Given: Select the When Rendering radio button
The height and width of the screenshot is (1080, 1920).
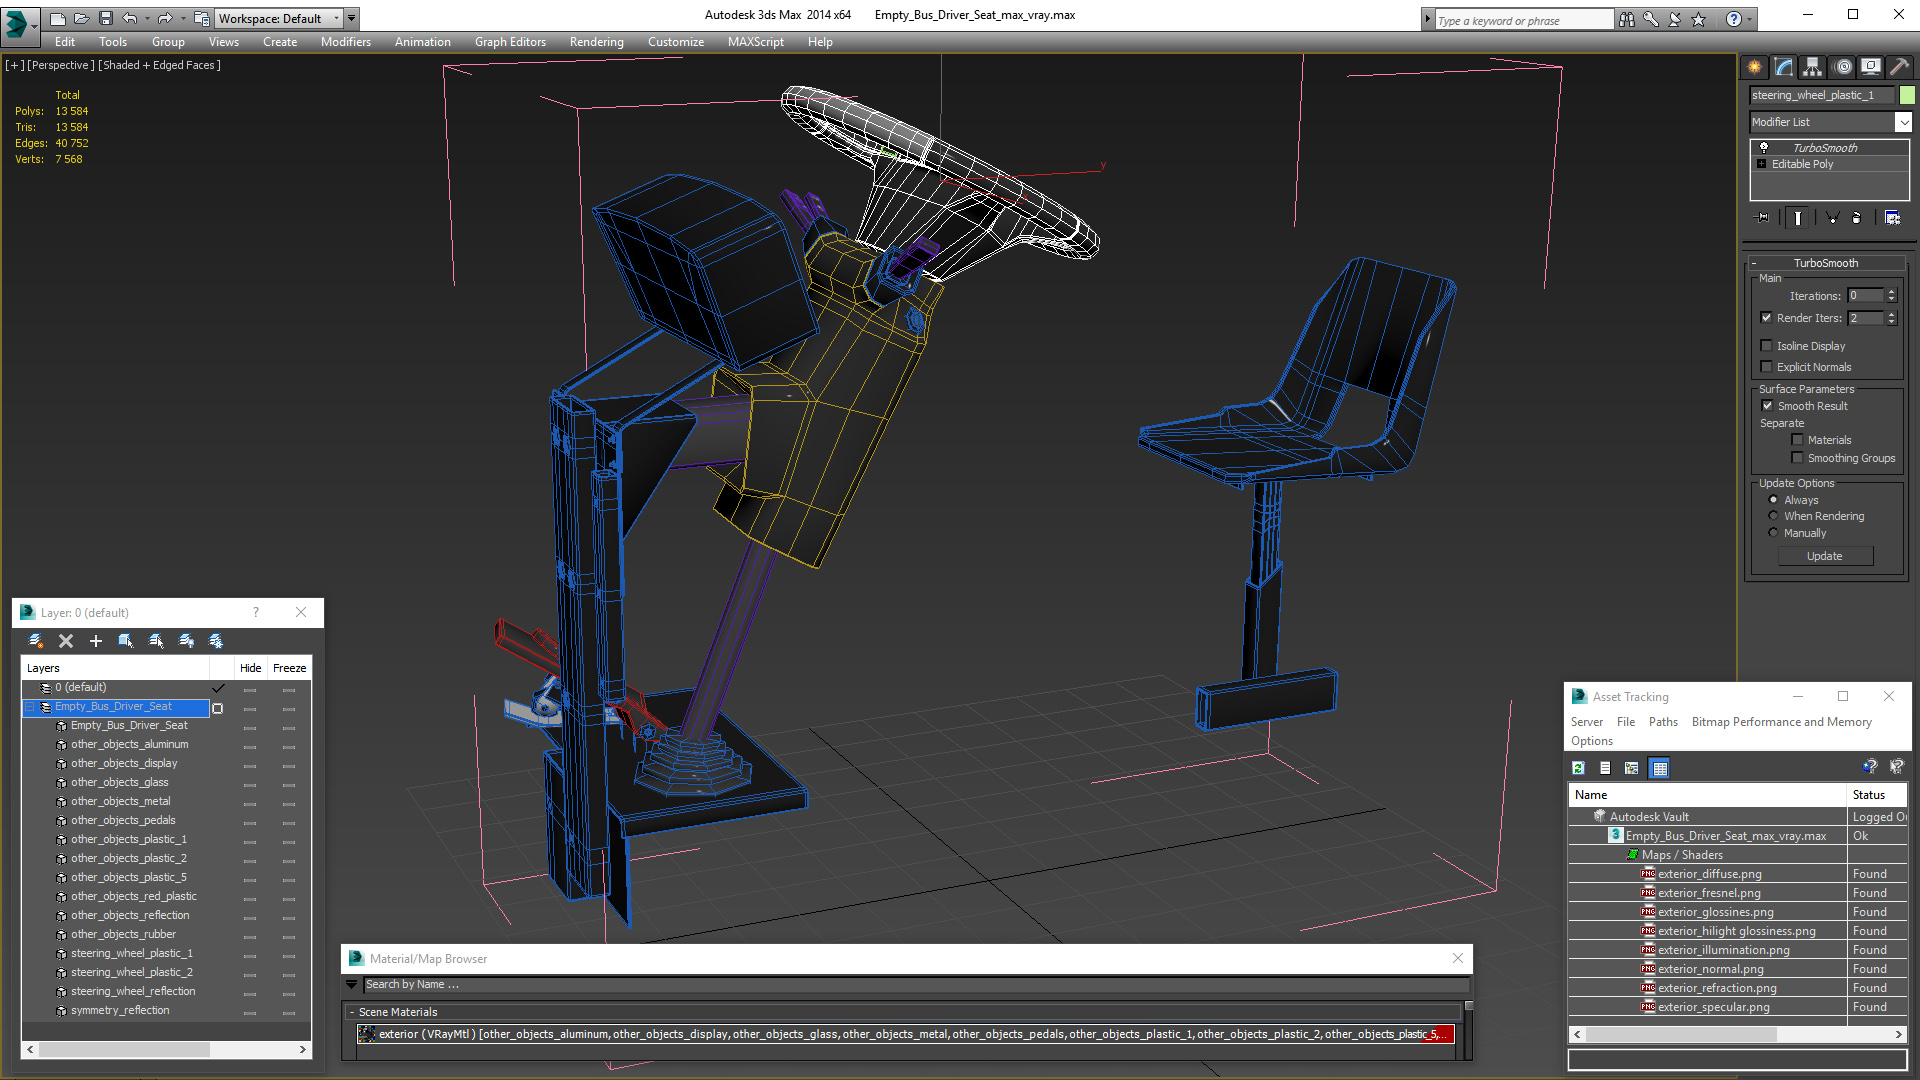Looking at the screenshot, I should (1773, 516).
